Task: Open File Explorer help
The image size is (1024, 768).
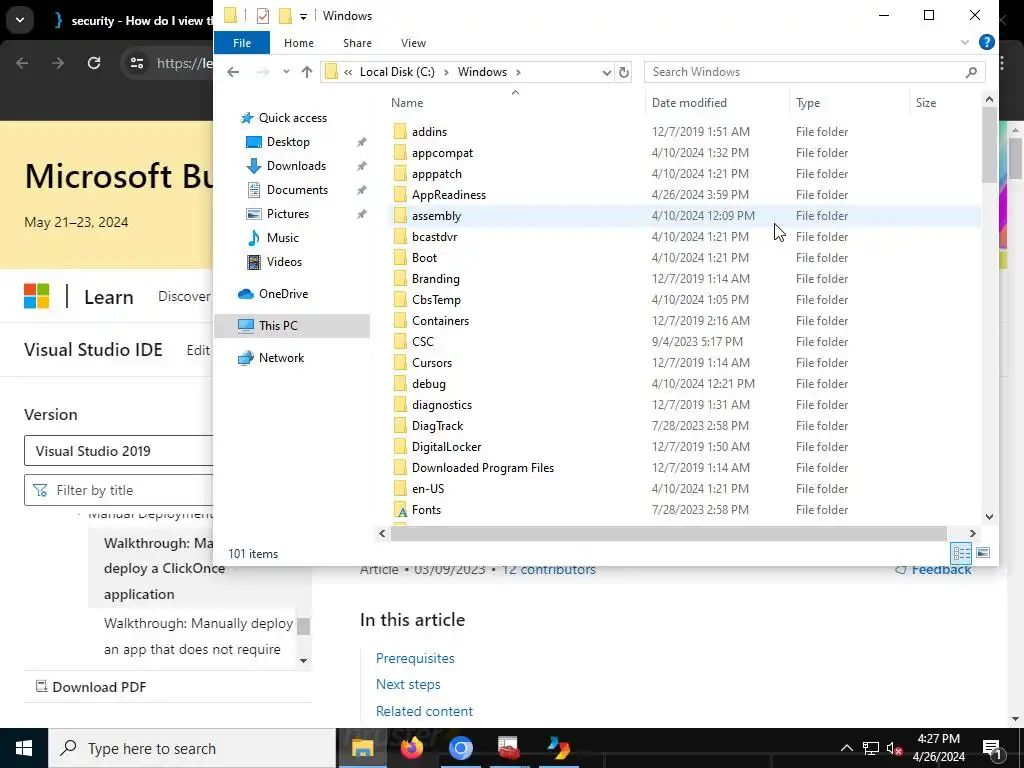Action: 986,42
